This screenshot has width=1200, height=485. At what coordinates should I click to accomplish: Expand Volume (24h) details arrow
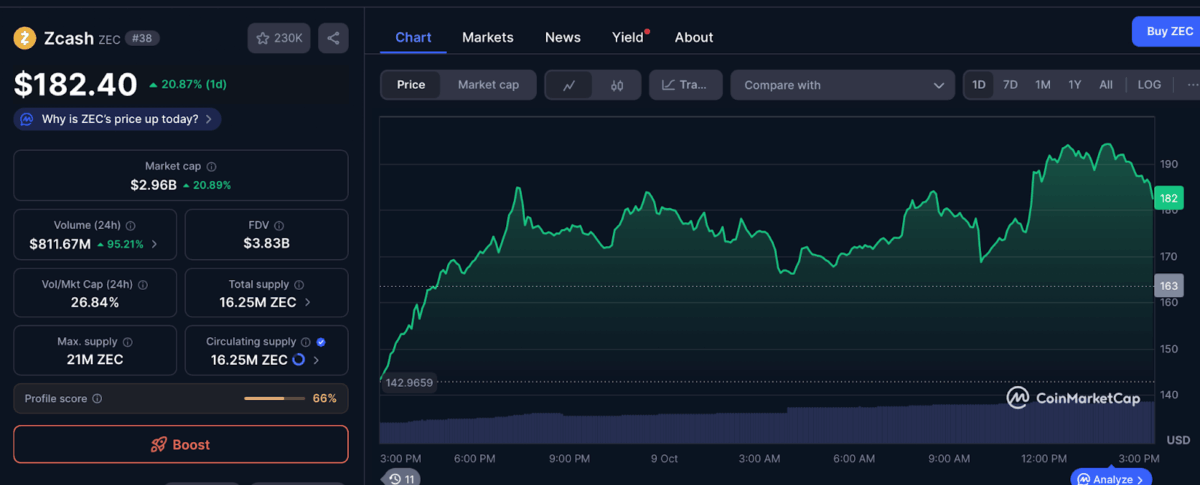153,244
